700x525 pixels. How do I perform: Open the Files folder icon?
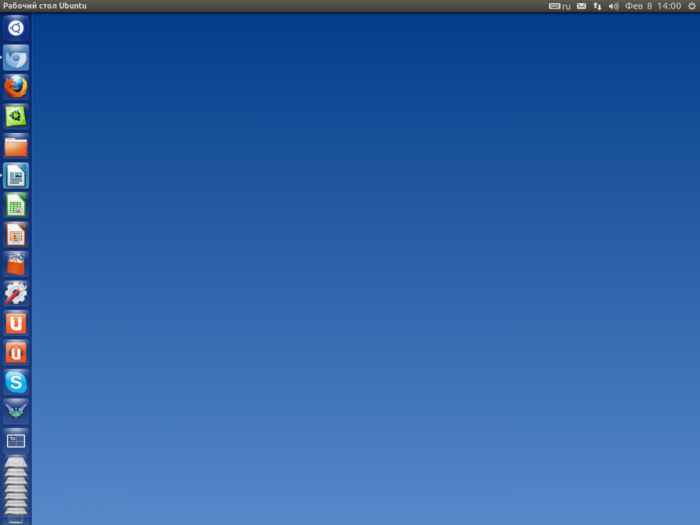pos(16,146)
